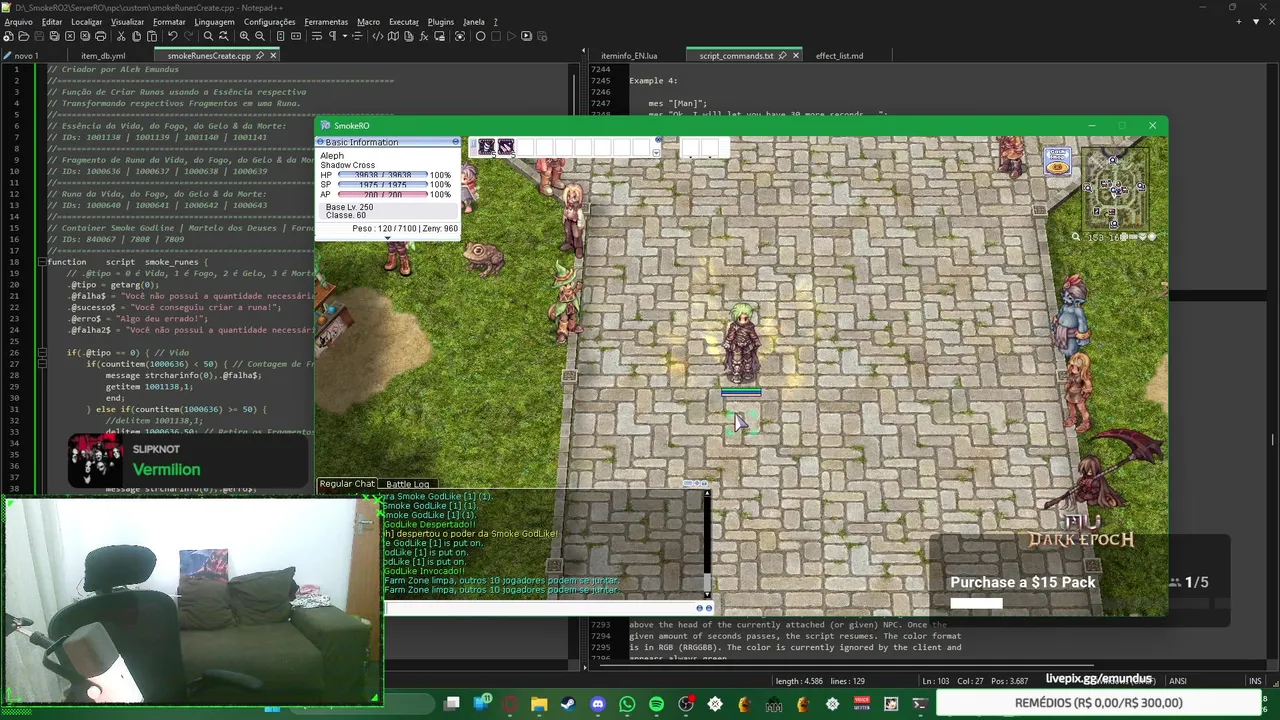The image size is (1280, 720).
Task: Click the Cut scissors icon
Action: pyautogui.click(x=120, y=36)
